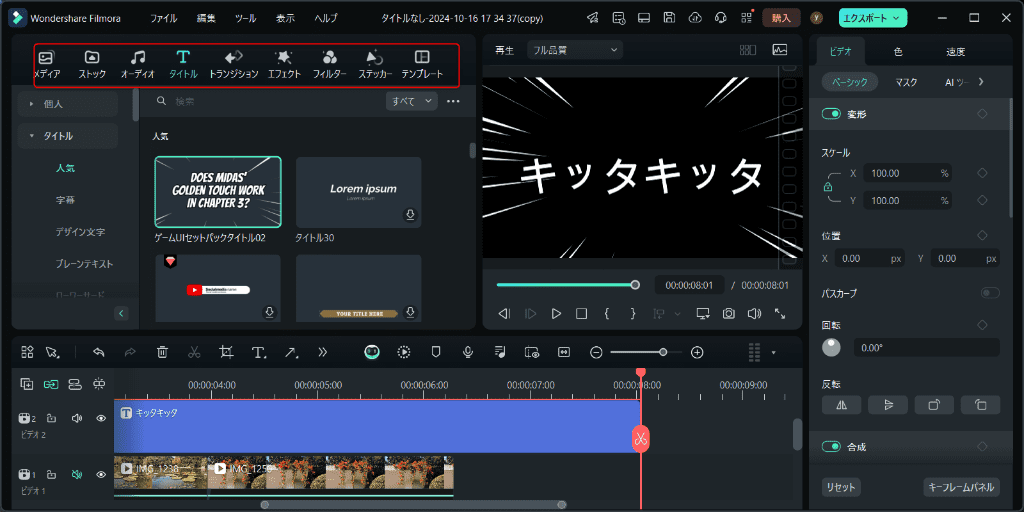Click the right arrow for more property tabs
The image size is (1024, 512).
coord(980,82)
